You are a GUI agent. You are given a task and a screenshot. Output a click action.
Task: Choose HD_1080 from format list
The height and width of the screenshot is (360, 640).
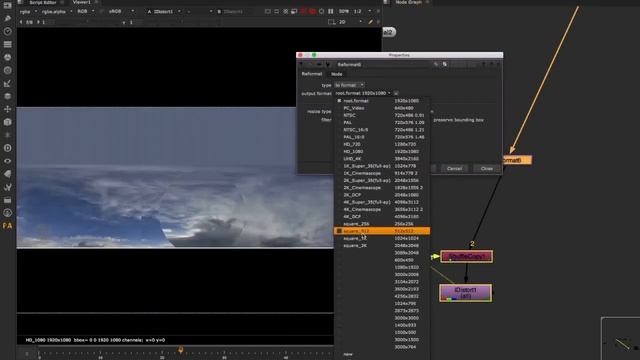382,151
